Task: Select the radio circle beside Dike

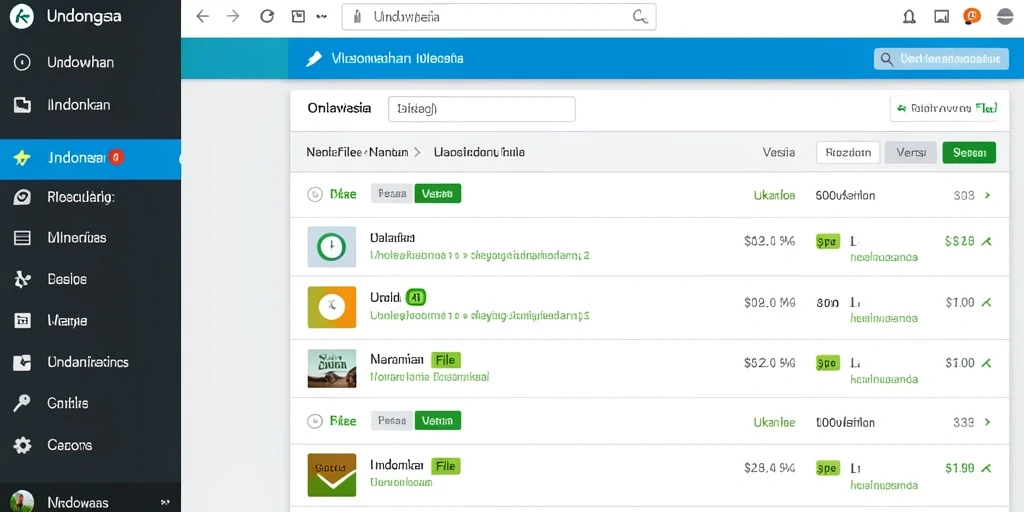Action: [315, 194]
